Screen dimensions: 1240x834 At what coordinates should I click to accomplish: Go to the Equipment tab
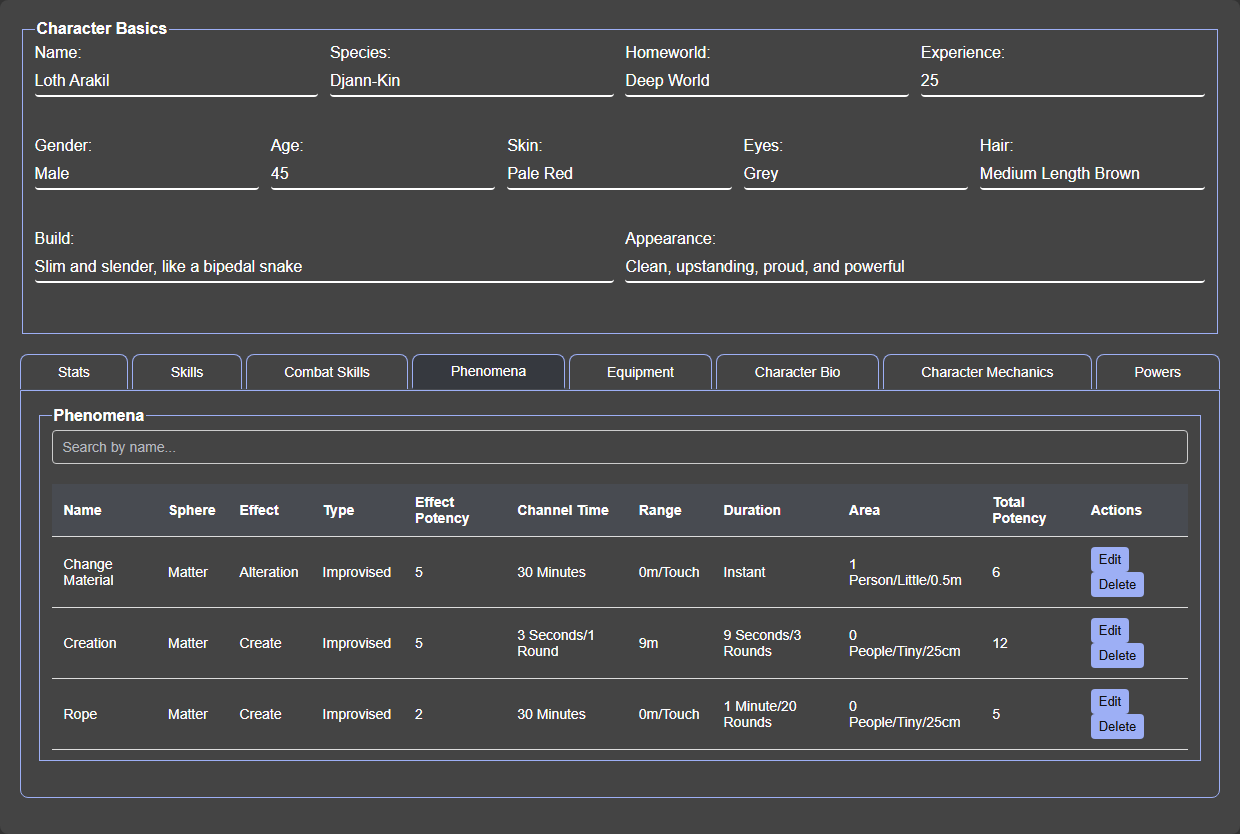pyautogui.click(x=640, y=372)
